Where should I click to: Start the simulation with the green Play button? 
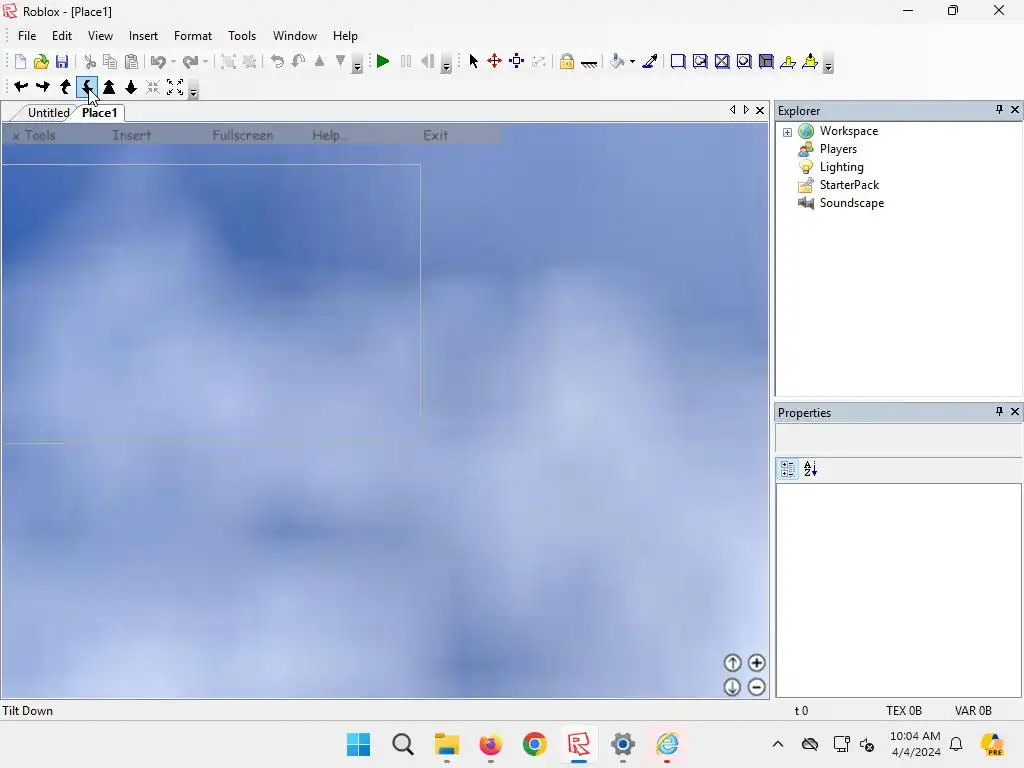click(x=383, y=61)
